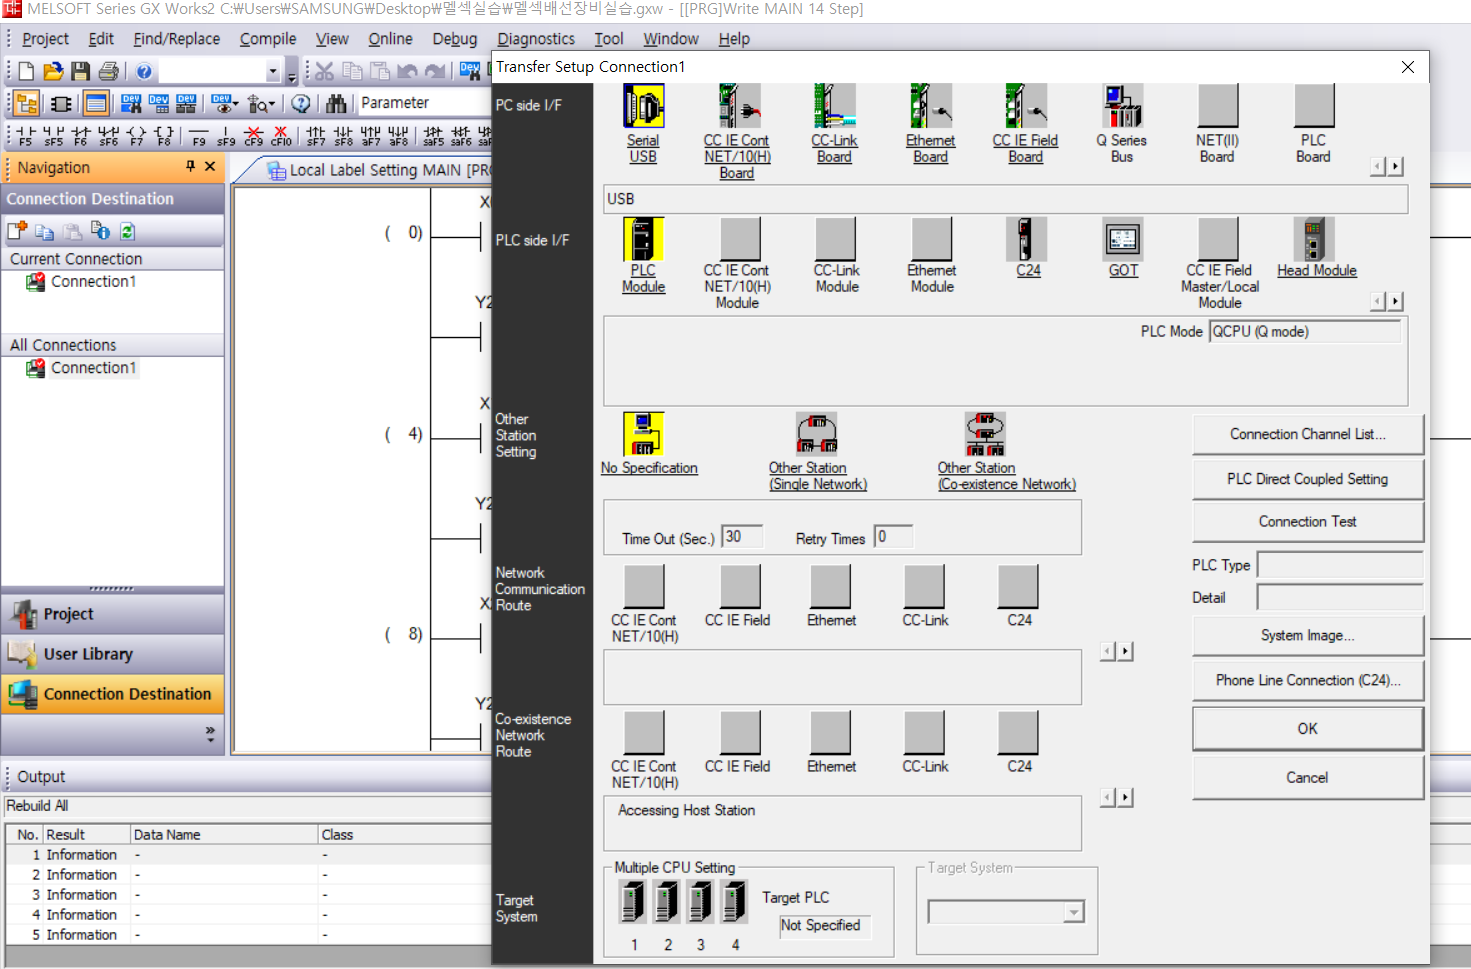The image size is (1471, 969).
Task: Click the Time Out (Sec.) input field
Action: click(x=742, y=537)
